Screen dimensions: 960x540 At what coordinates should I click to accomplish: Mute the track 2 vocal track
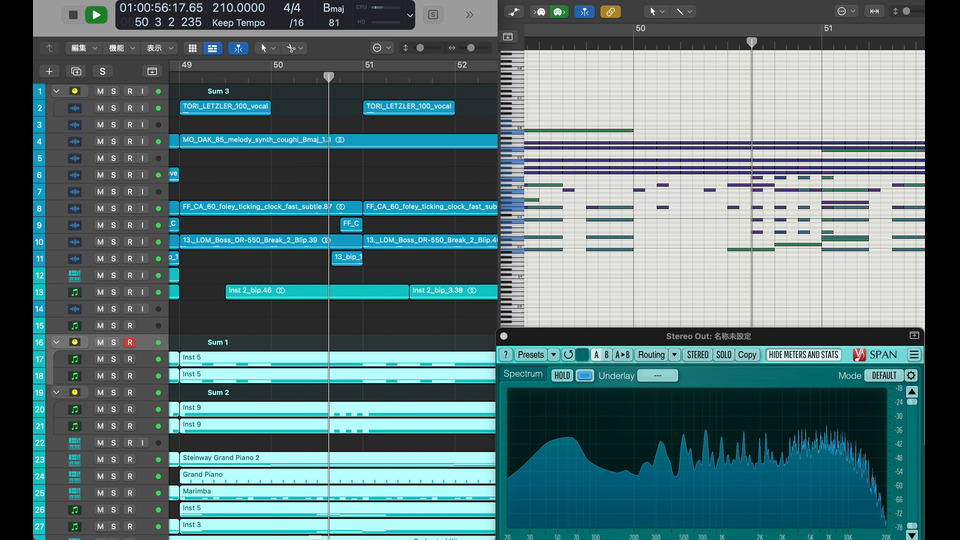click(100, 108)
